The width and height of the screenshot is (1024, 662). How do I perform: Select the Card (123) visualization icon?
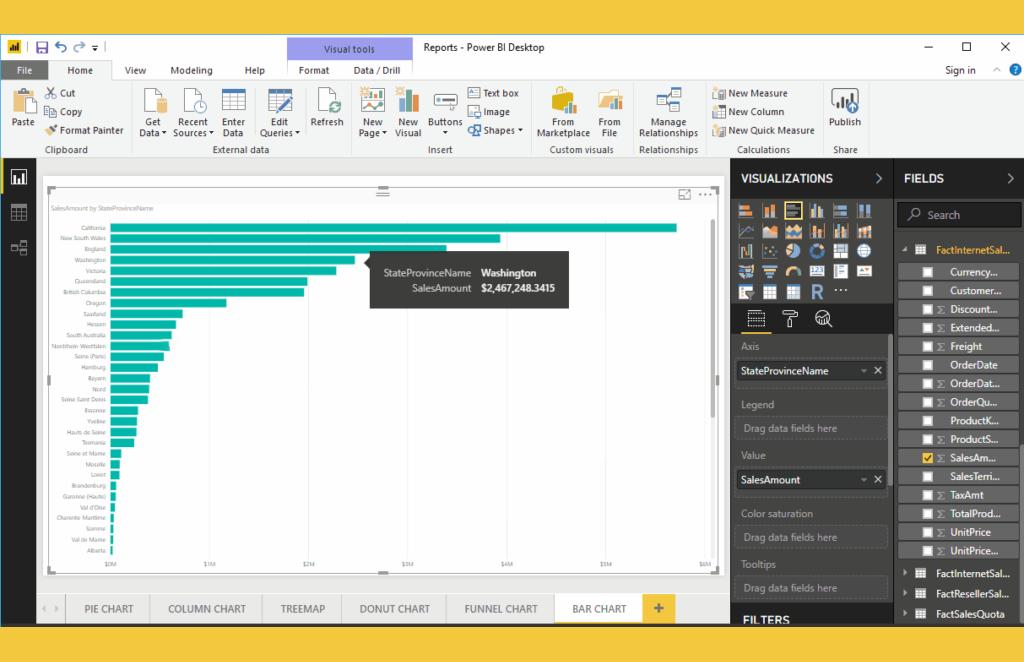[x=816, y=272]
